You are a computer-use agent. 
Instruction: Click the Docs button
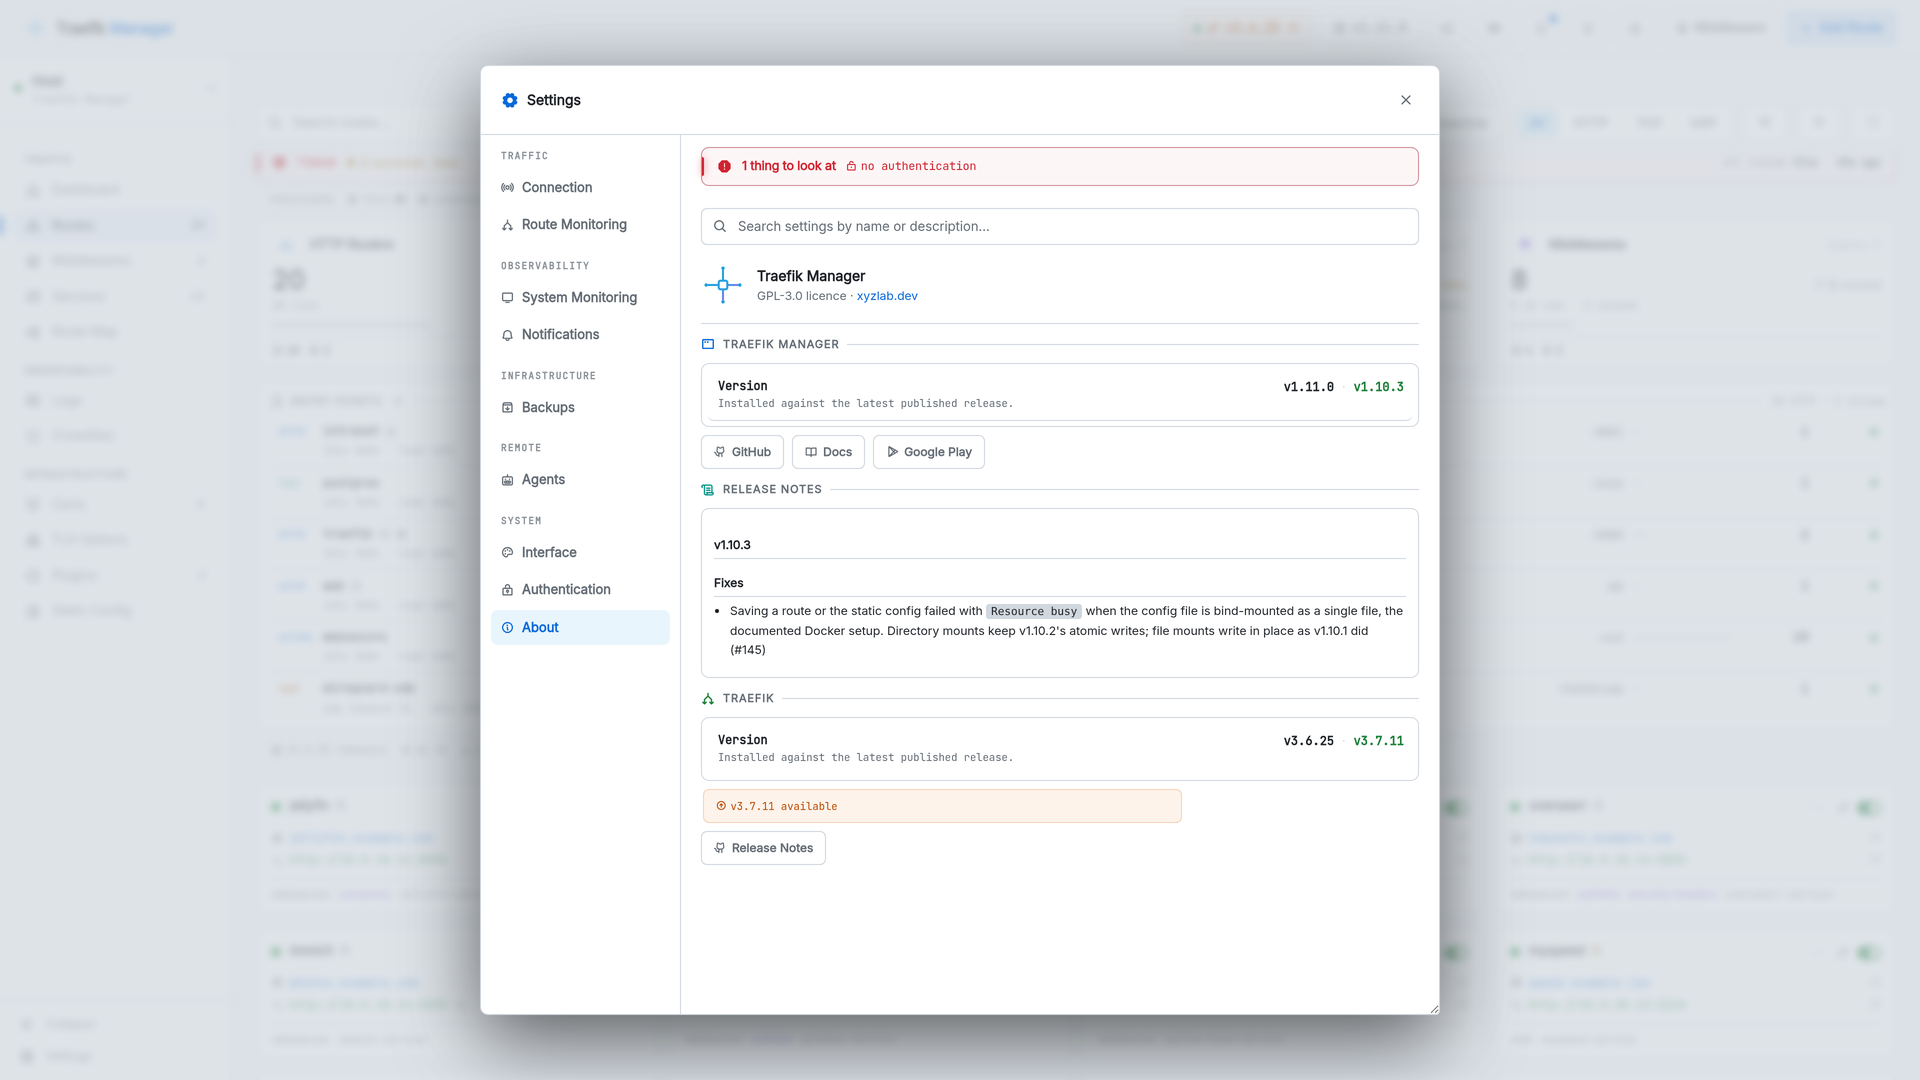(828, 452)
